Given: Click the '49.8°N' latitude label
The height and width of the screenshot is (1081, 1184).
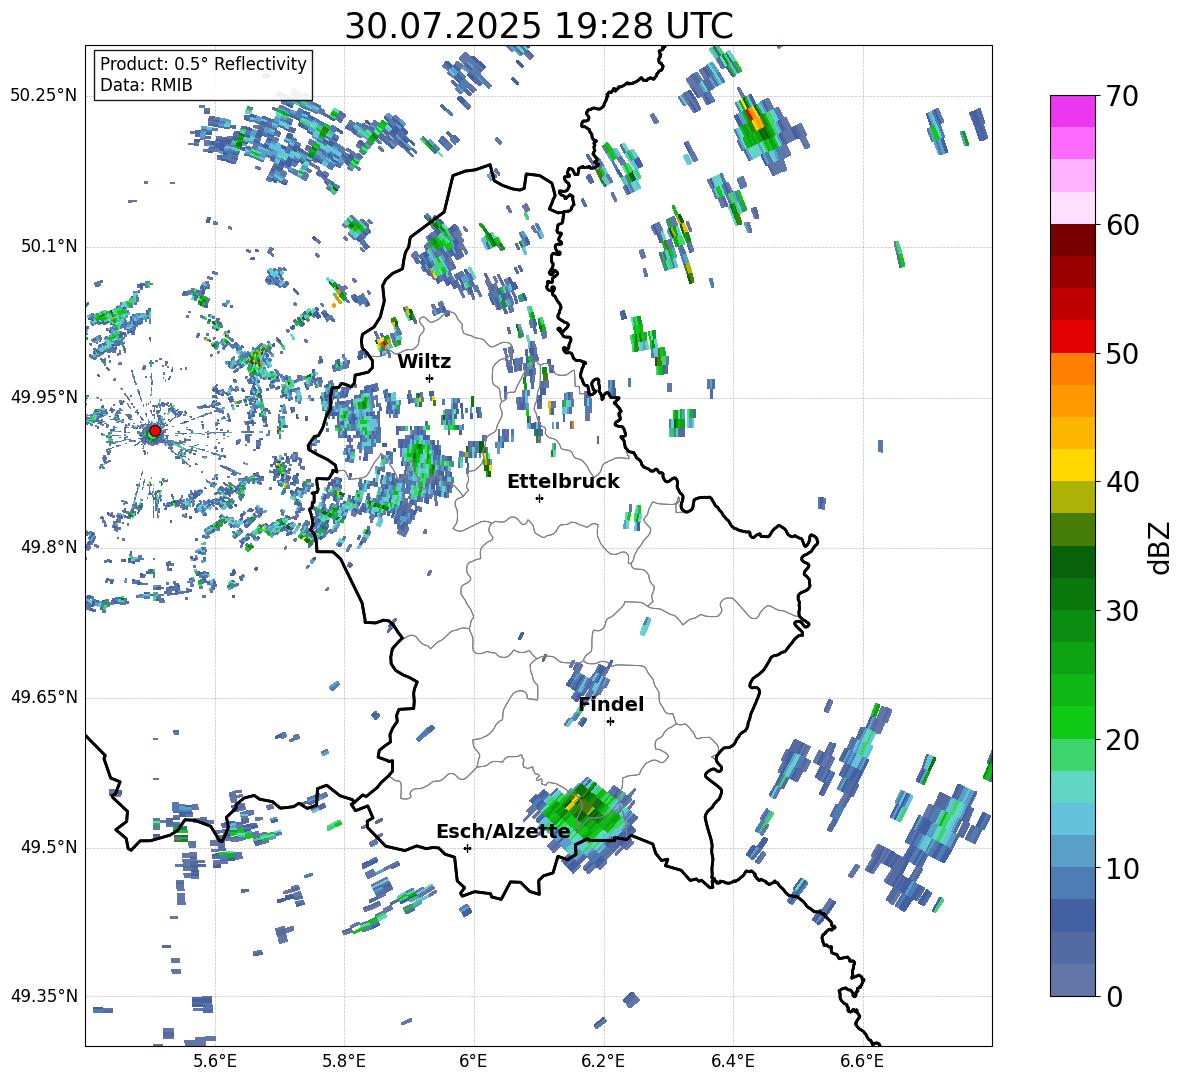Looking at the screenshot, I should [x=48, y=547].
